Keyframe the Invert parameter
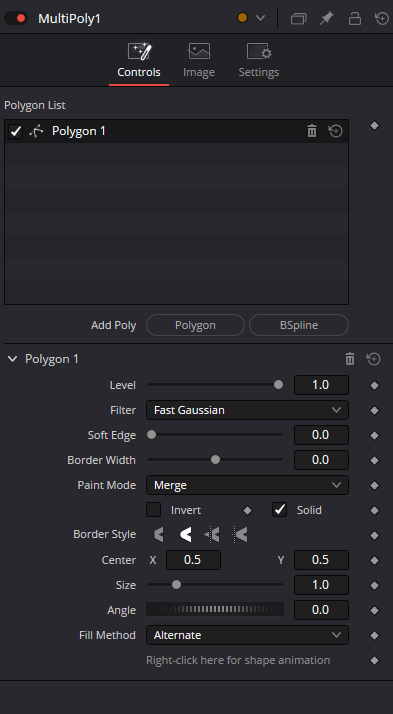 tap(247, 510)
